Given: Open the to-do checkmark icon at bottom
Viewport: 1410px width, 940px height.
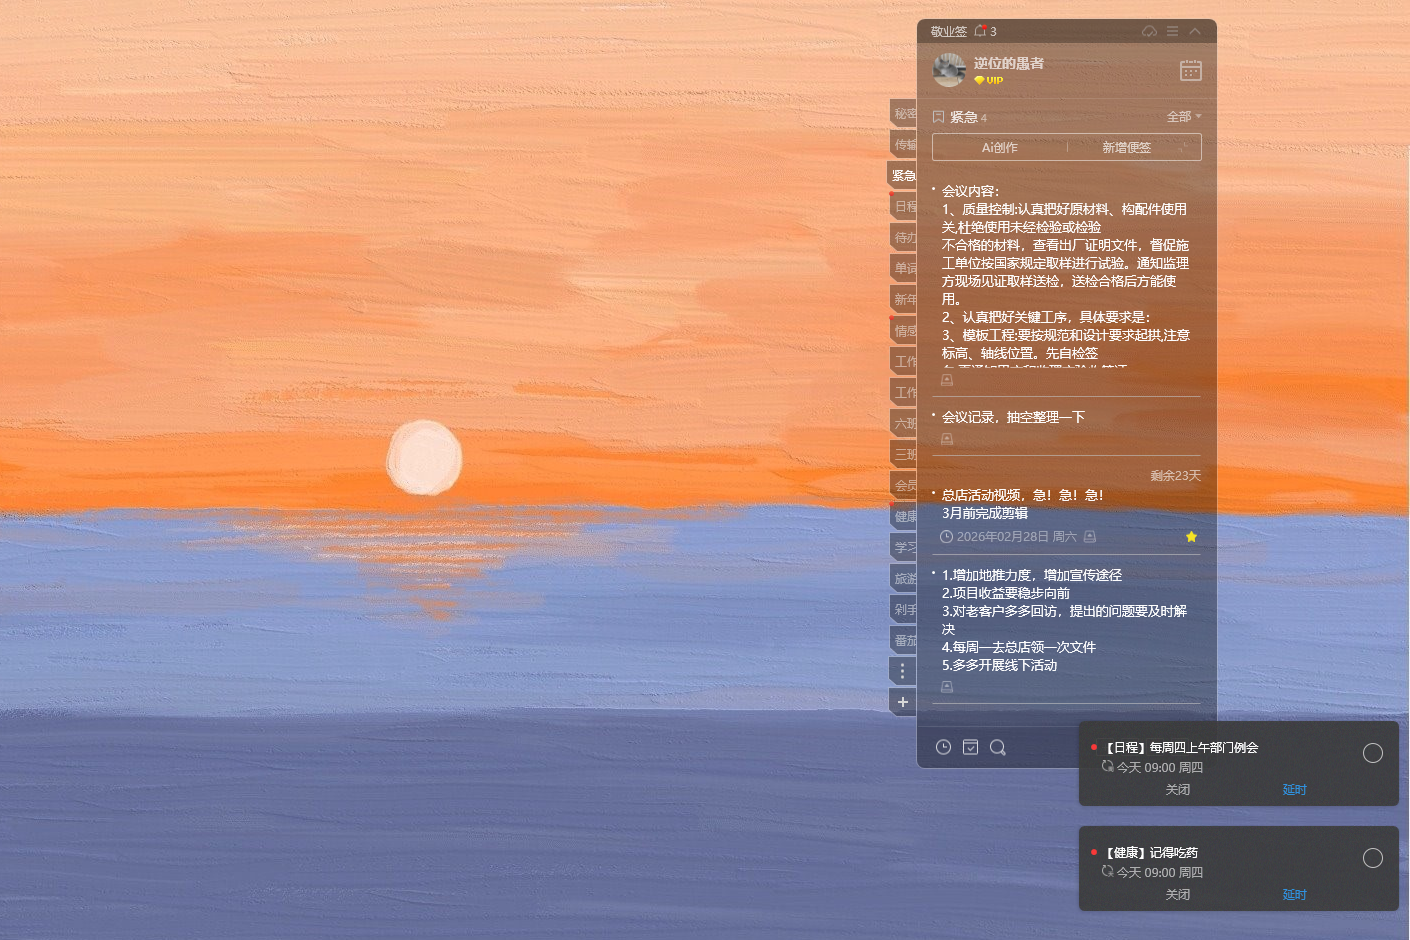Looking at the screenshot, I should [971, 747].
